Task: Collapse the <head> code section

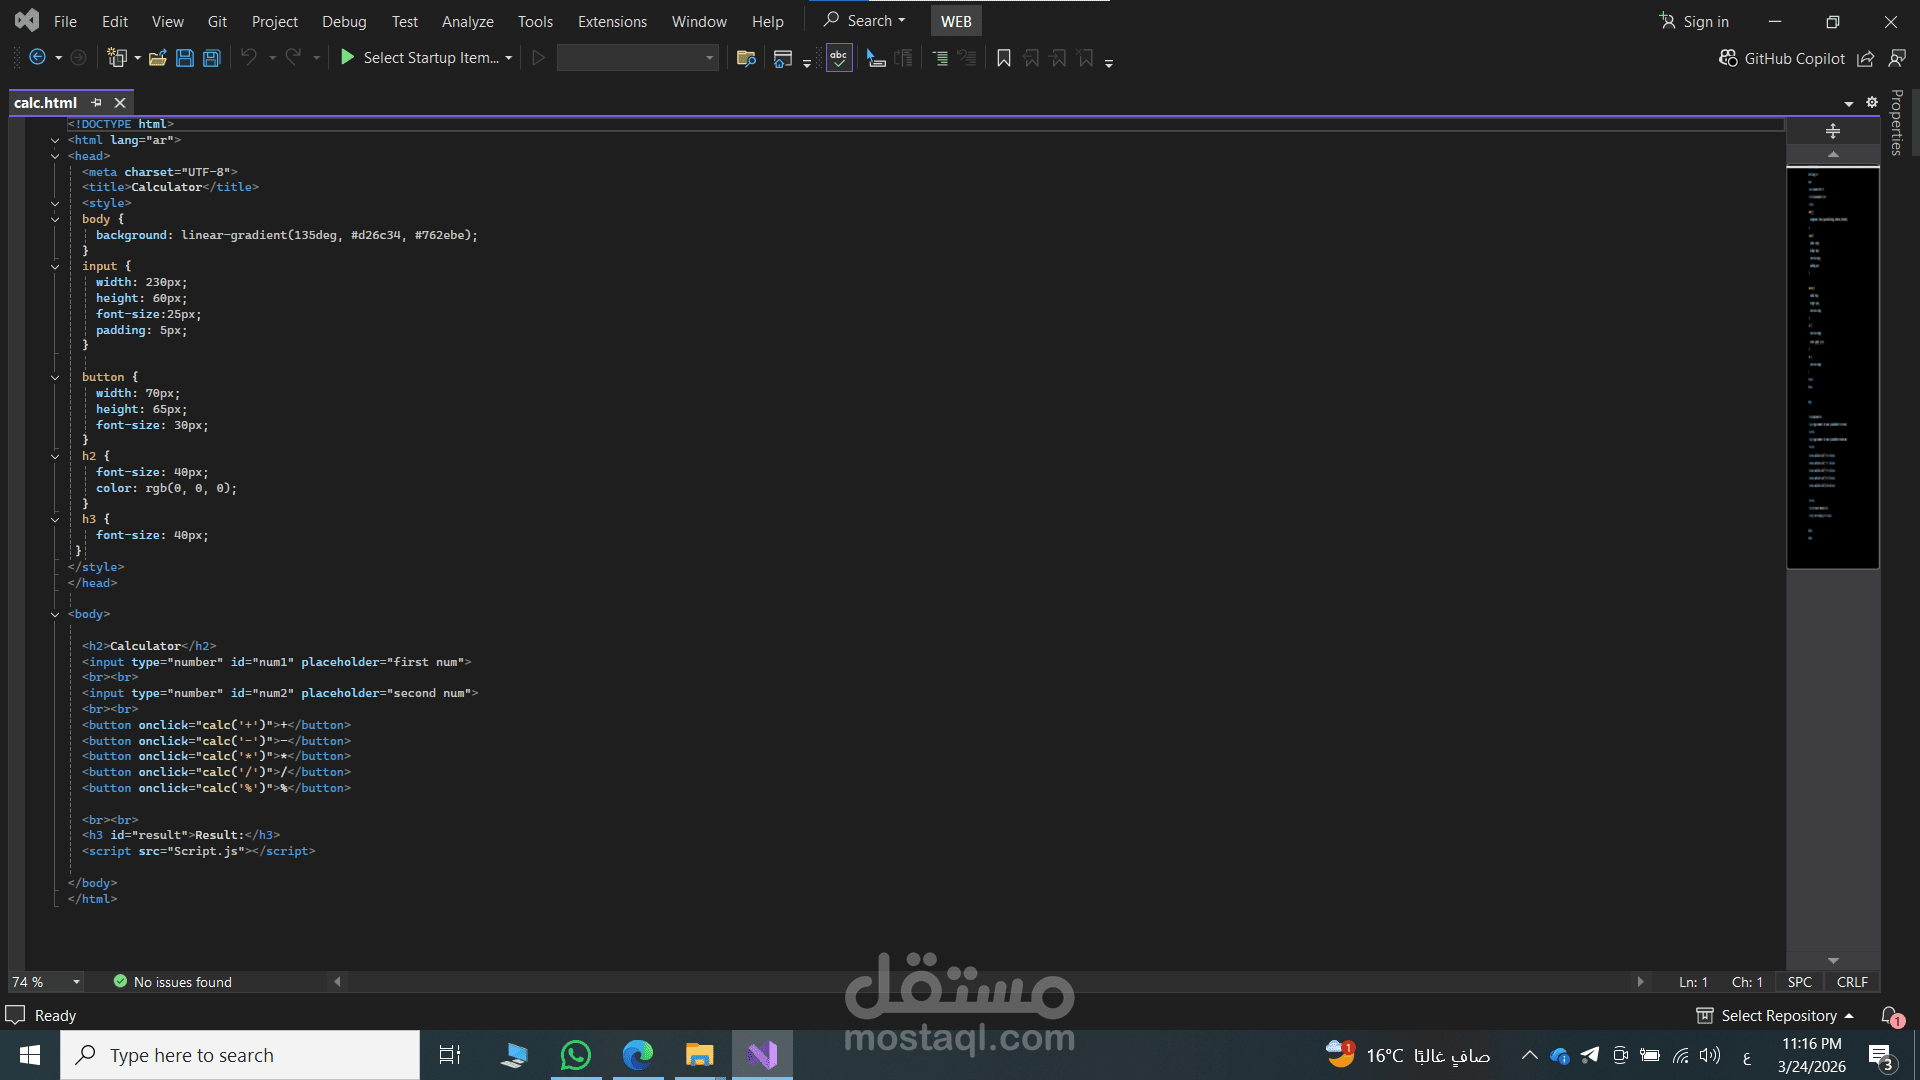Action: coord(55,156)
